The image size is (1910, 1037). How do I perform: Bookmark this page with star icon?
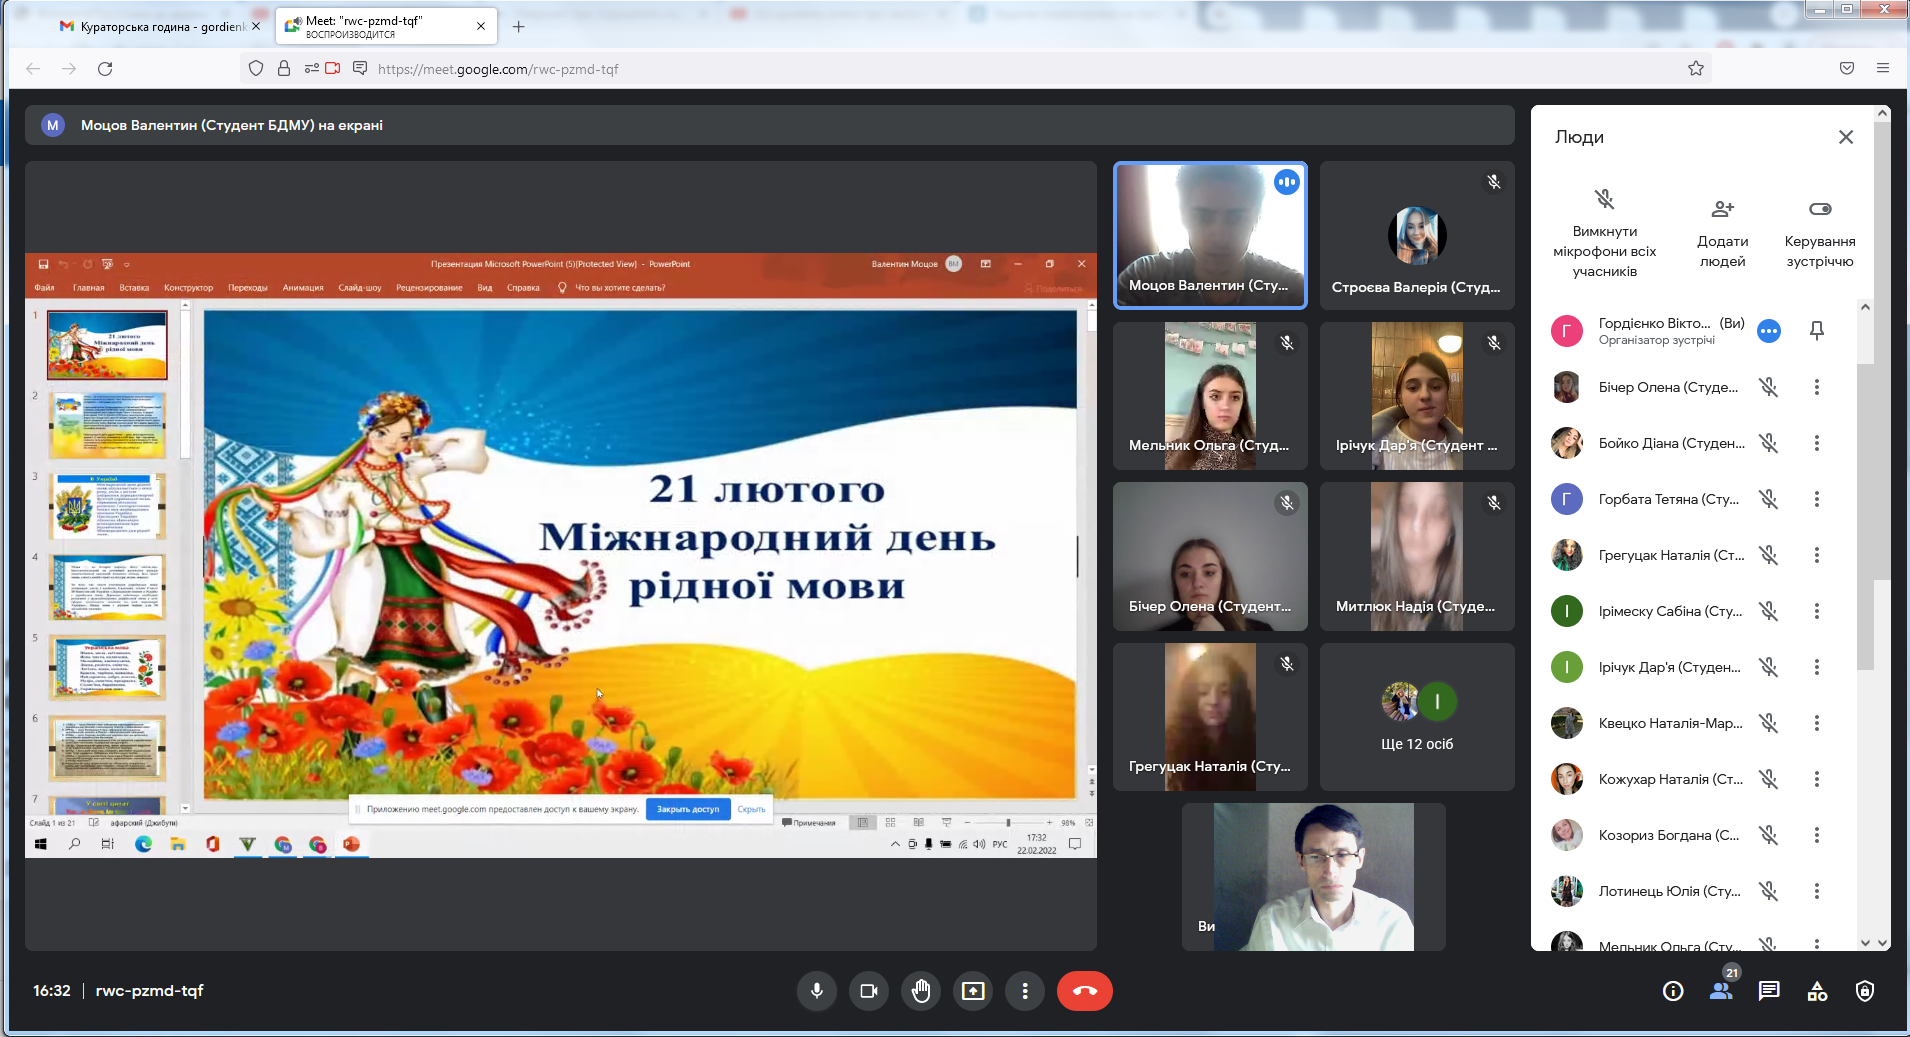[1696, 69]
